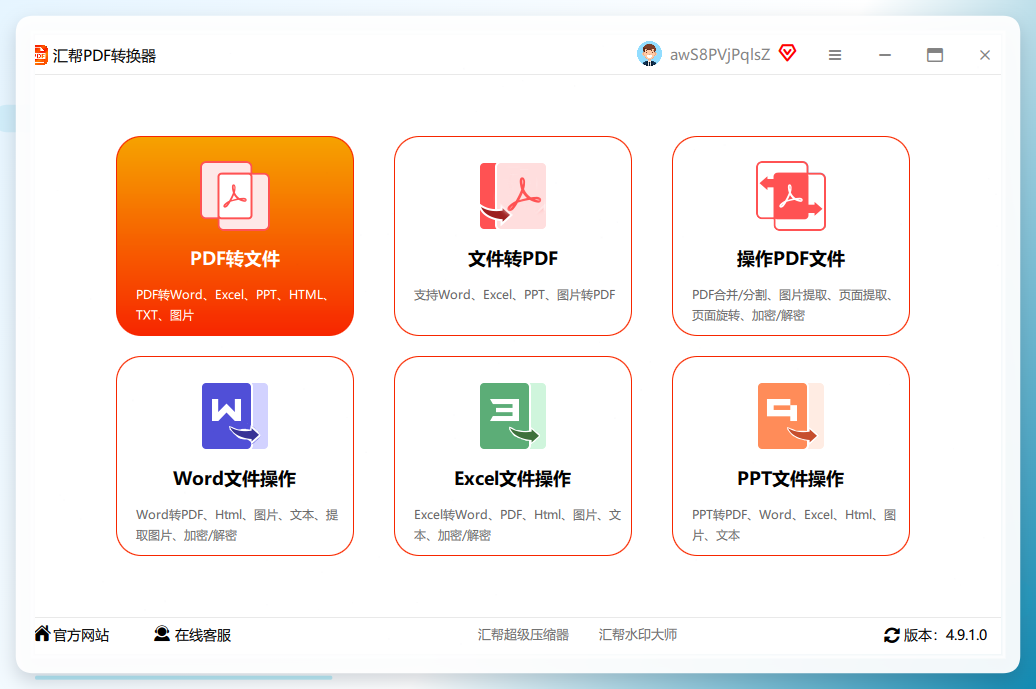Image resolution: width=1036 pixels, height=689 pixels.
Task: Open the Word文件操作 icon
Action: coord(235,416)
